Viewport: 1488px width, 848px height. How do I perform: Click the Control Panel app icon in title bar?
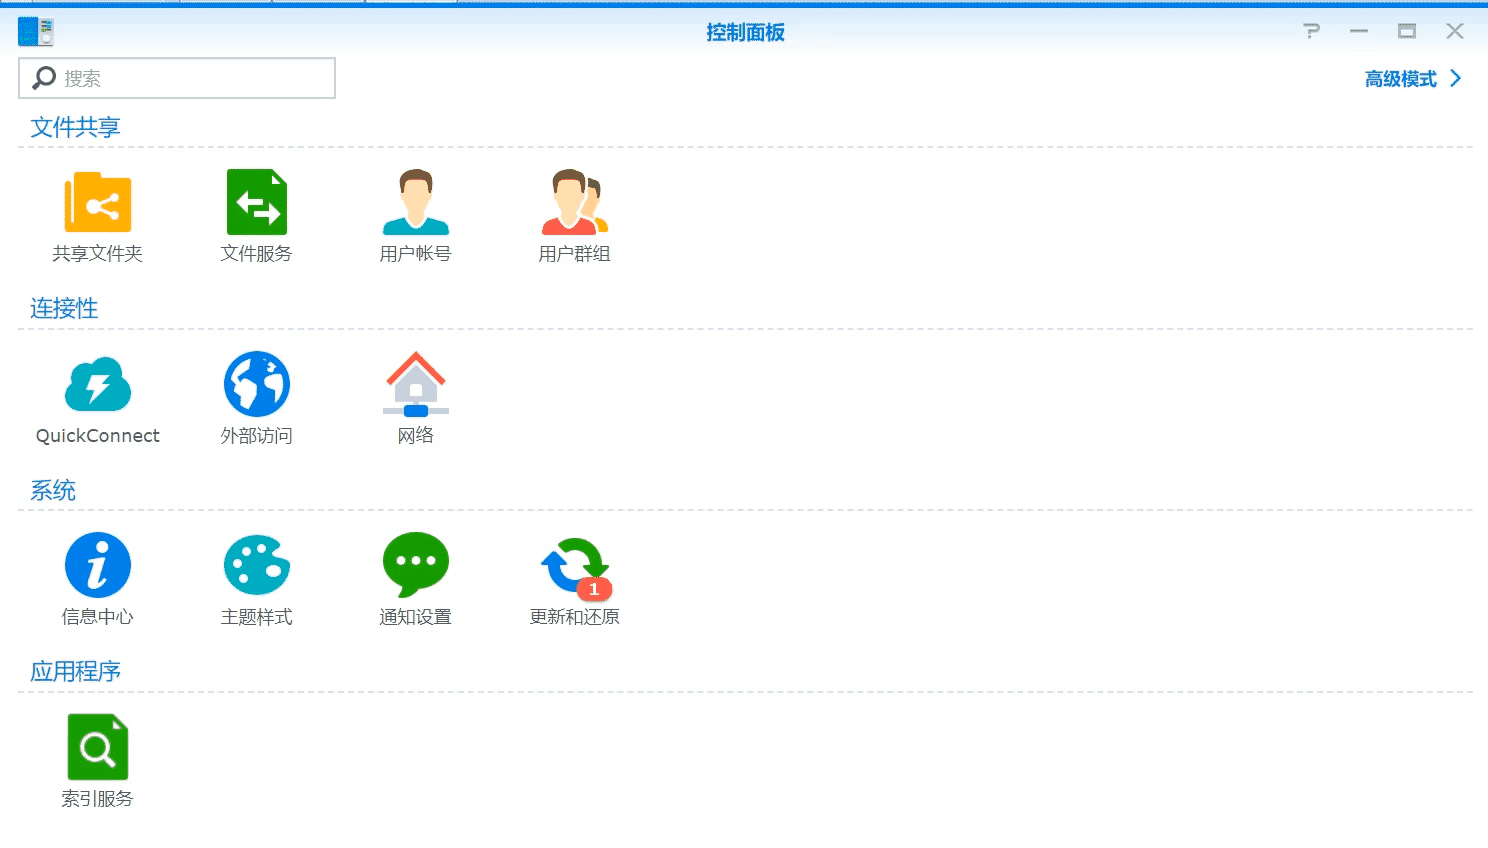click(x=36, y=32)
